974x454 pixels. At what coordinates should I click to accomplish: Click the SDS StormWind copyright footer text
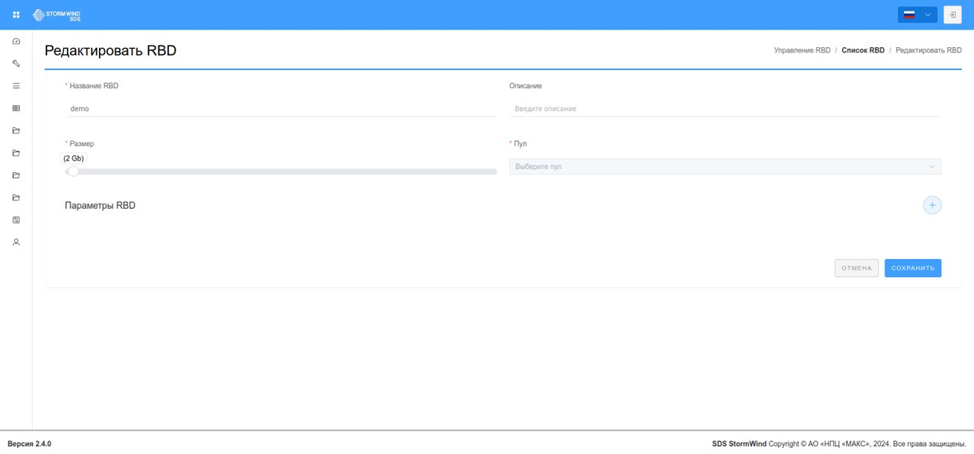[839, 444]
